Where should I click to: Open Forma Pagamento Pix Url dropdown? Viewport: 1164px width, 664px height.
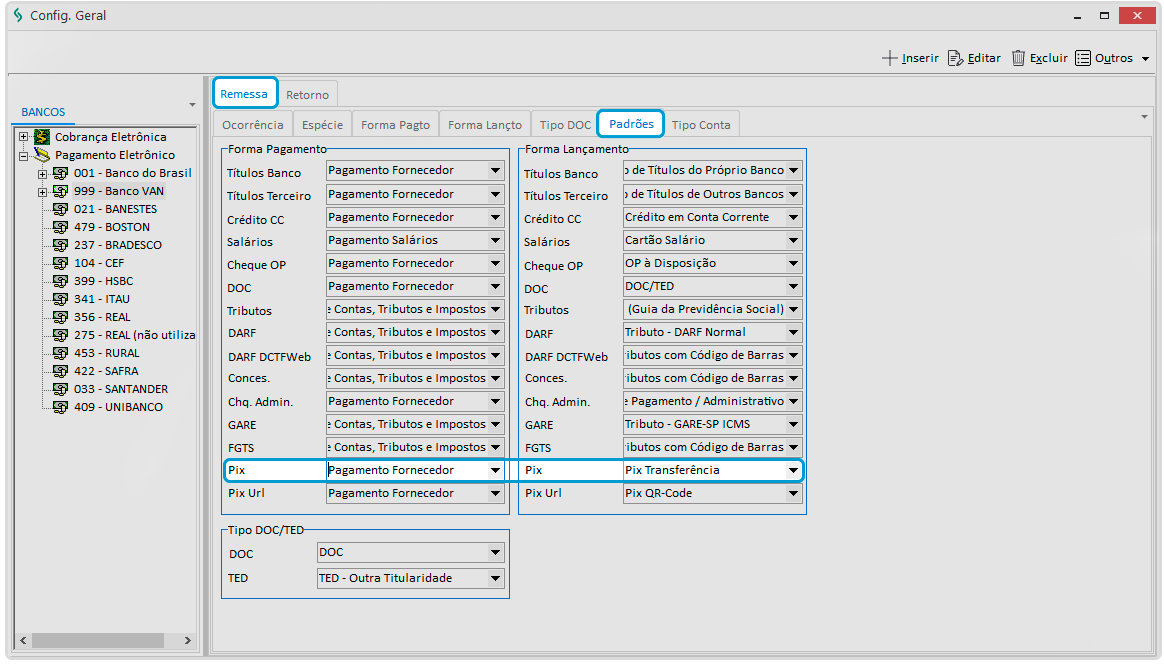(x=495, y=493)
